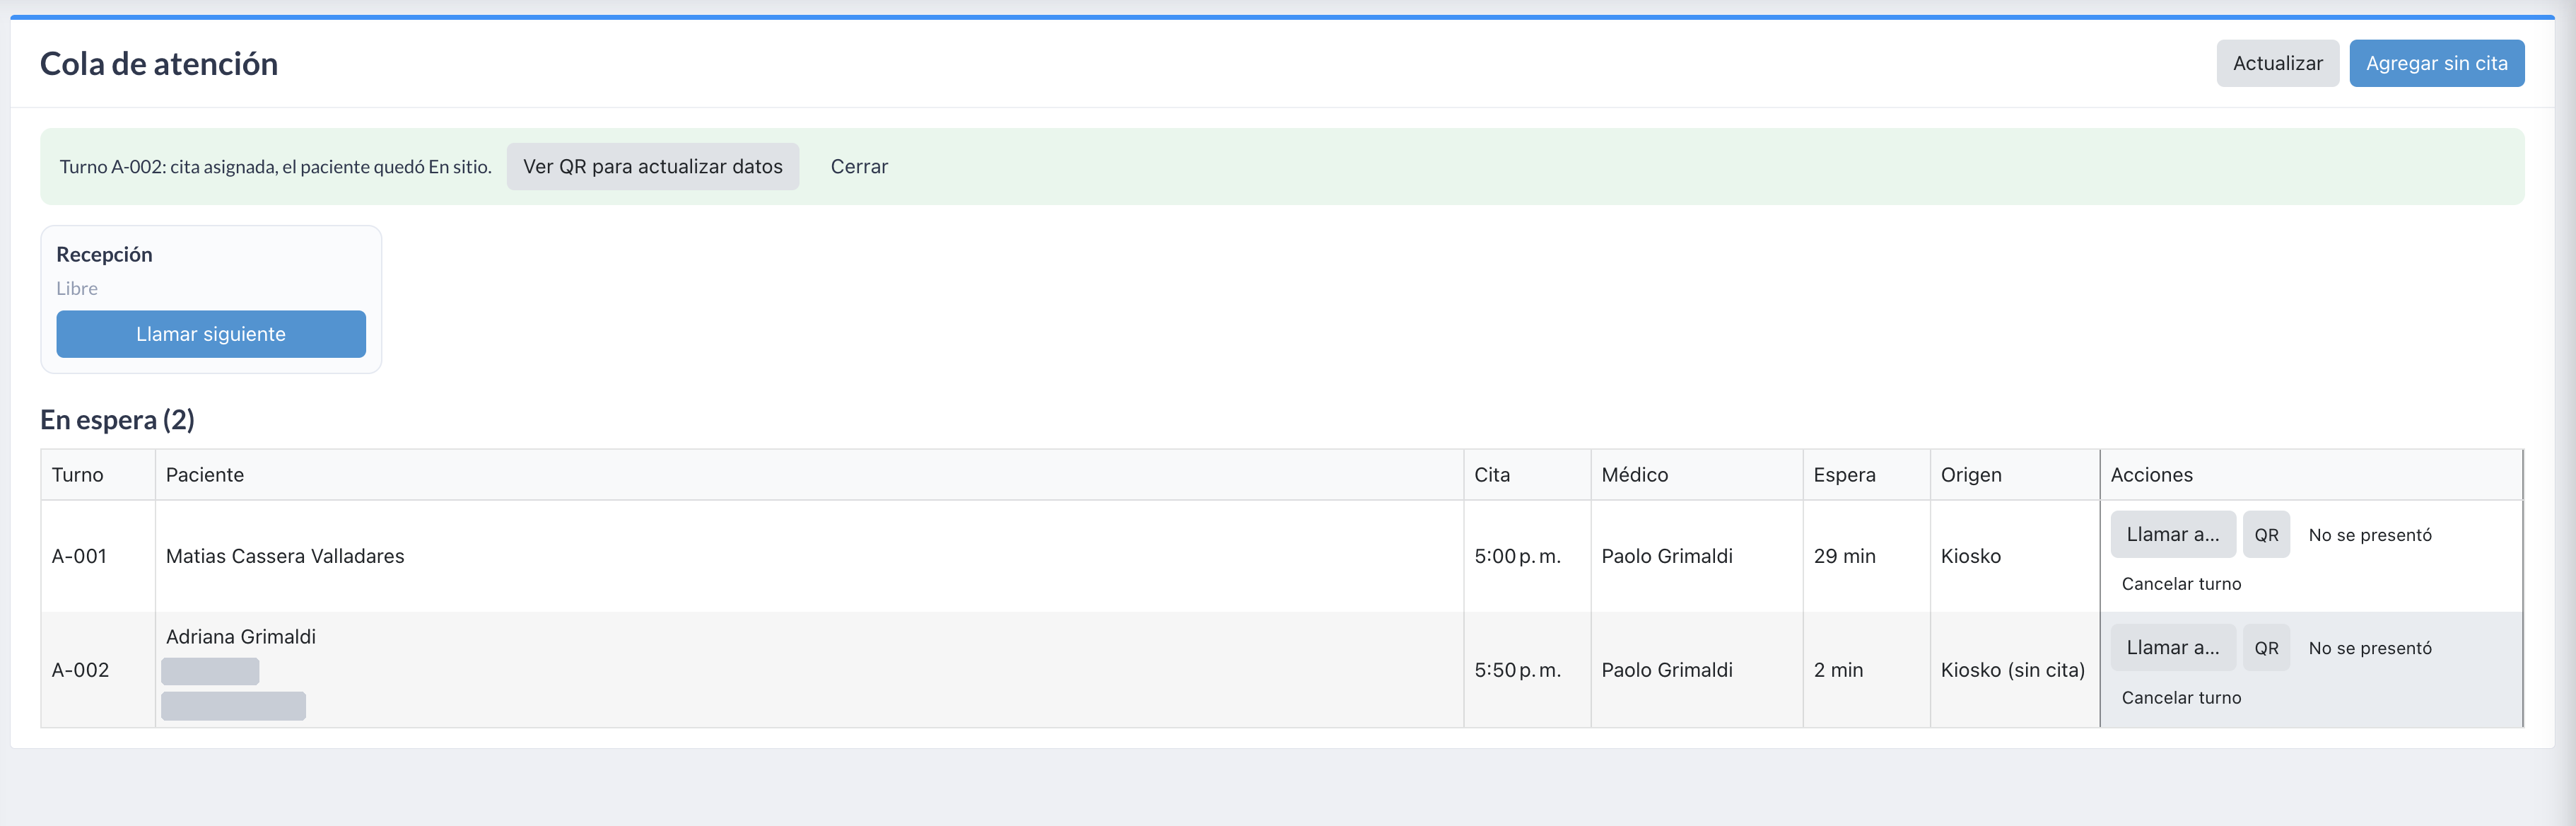Click the Recepción card title

pyautogui.click(x=104, y=254)
